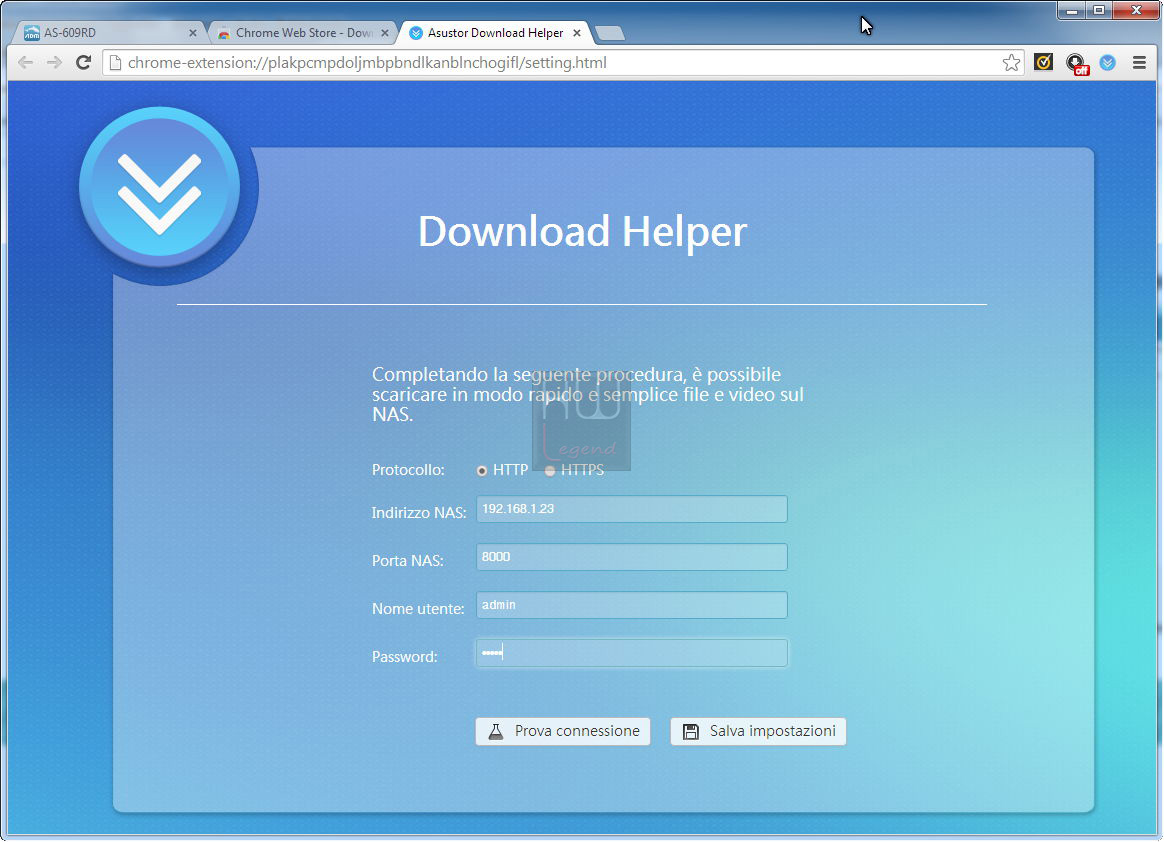
Task: Open a new tab
Action: [609, 33]
